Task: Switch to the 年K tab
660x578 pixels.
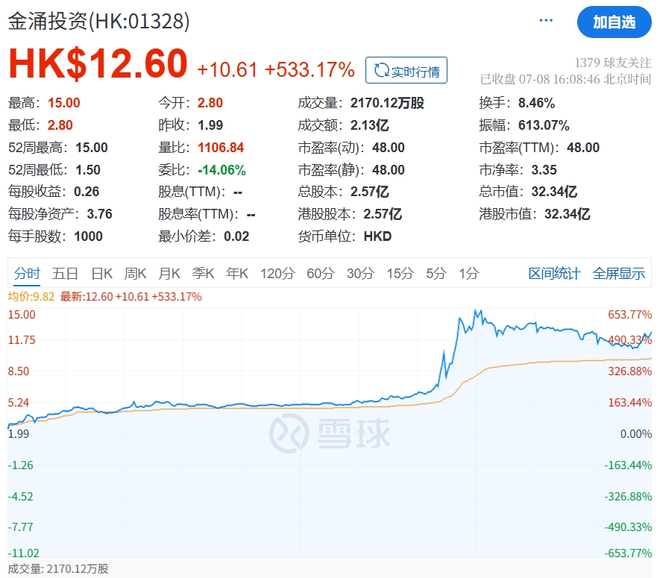Action: pos(237,274)
